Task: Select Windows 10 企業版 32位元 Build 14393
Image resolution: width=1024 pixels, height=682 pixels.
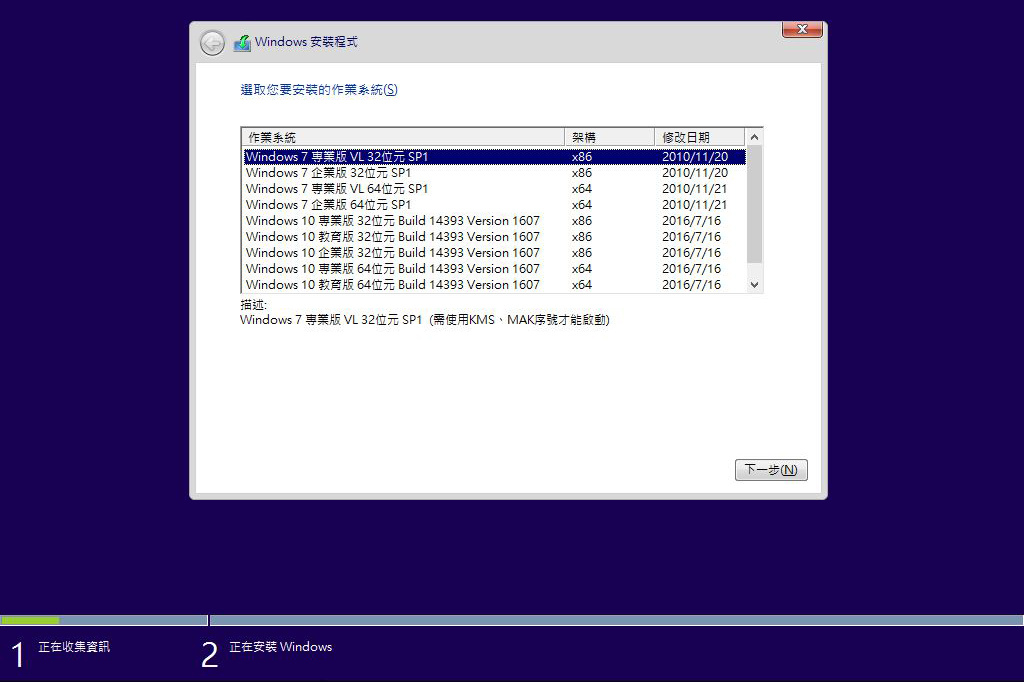Action: click(494, 253)
